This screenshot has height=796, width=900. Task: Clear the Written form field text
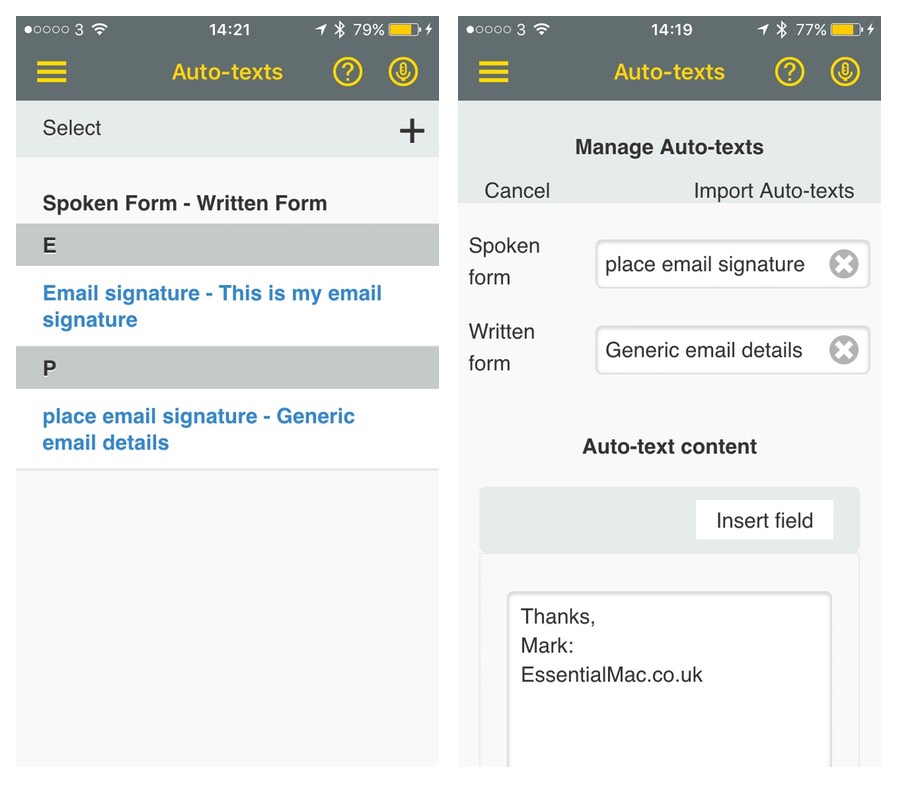point(843,350)
